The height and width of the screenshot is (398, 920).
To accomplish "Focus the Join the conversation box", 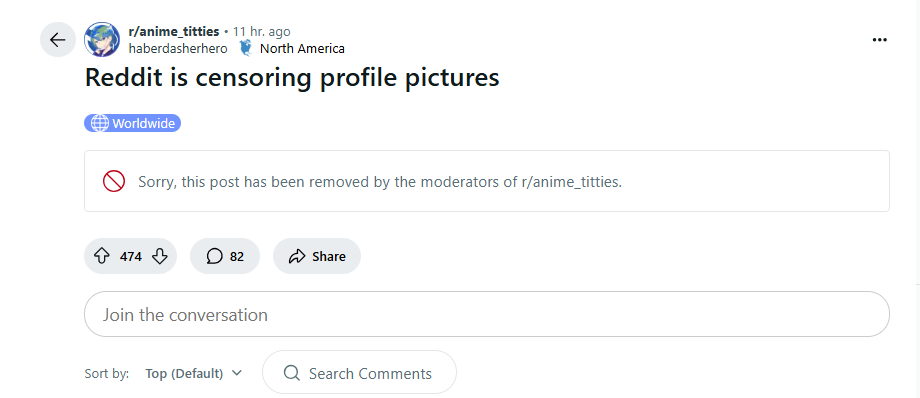I will (487, 314).
